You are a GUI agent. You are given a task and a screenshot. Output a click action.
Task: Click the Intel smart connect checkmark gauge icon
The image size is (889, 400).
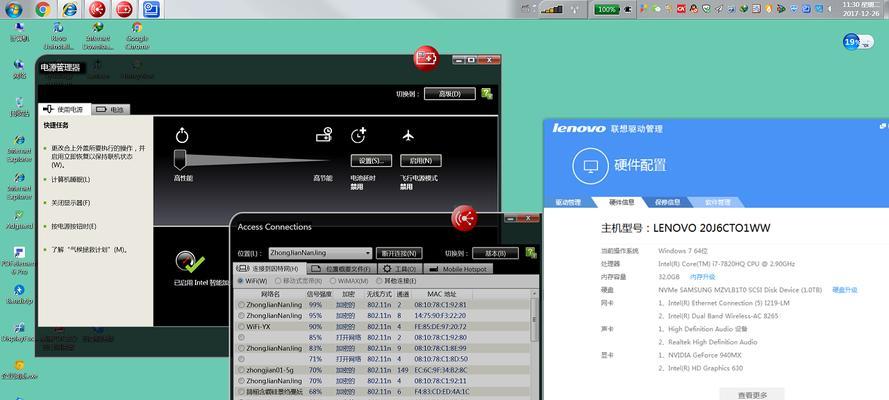(x=189, y=262)
